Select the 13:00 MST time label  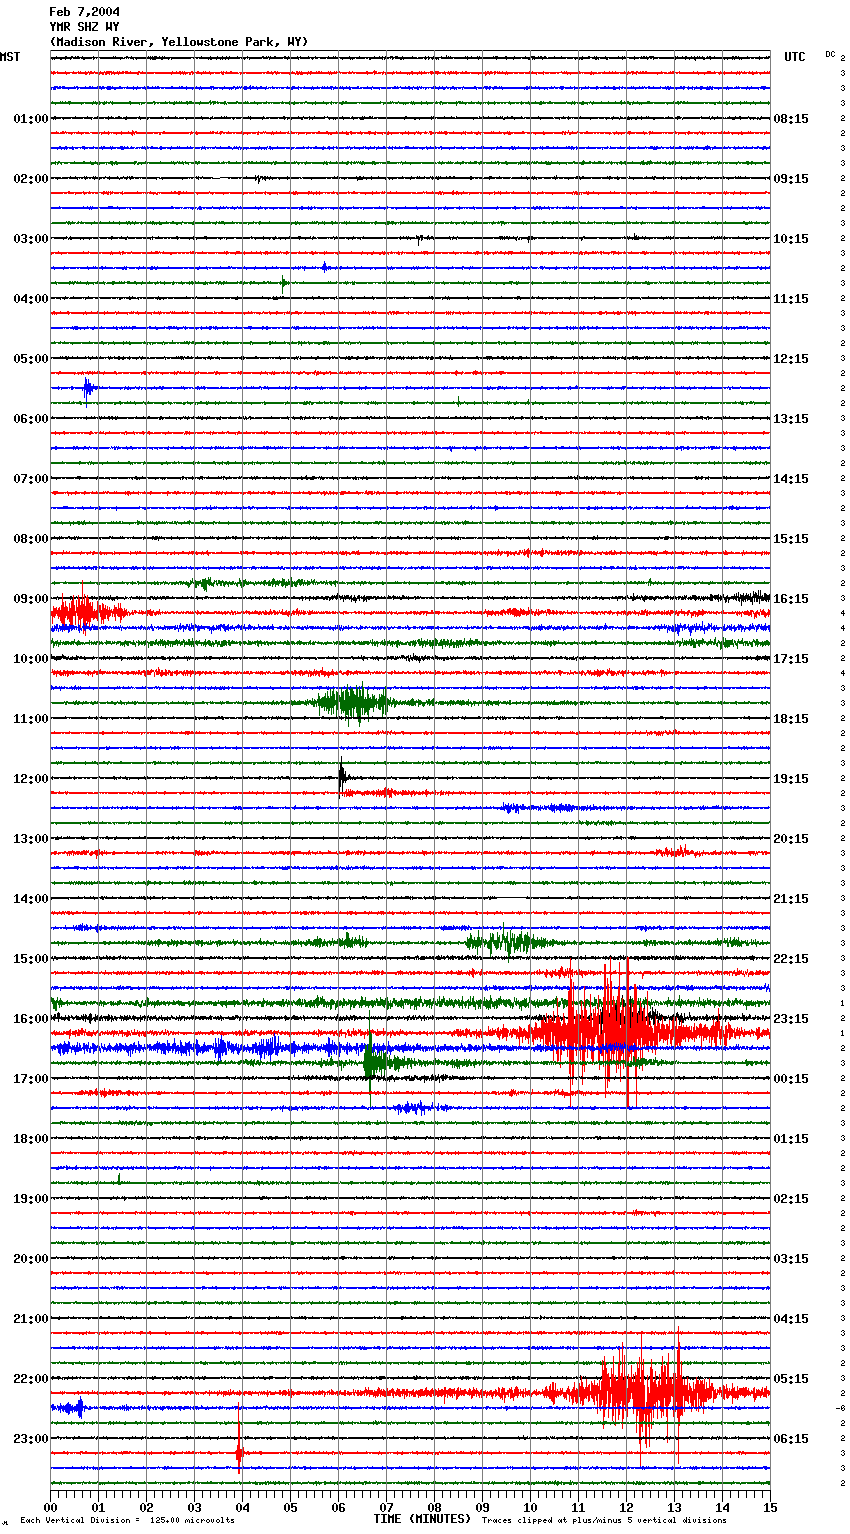pyautogui.click(x=31, y=839)
